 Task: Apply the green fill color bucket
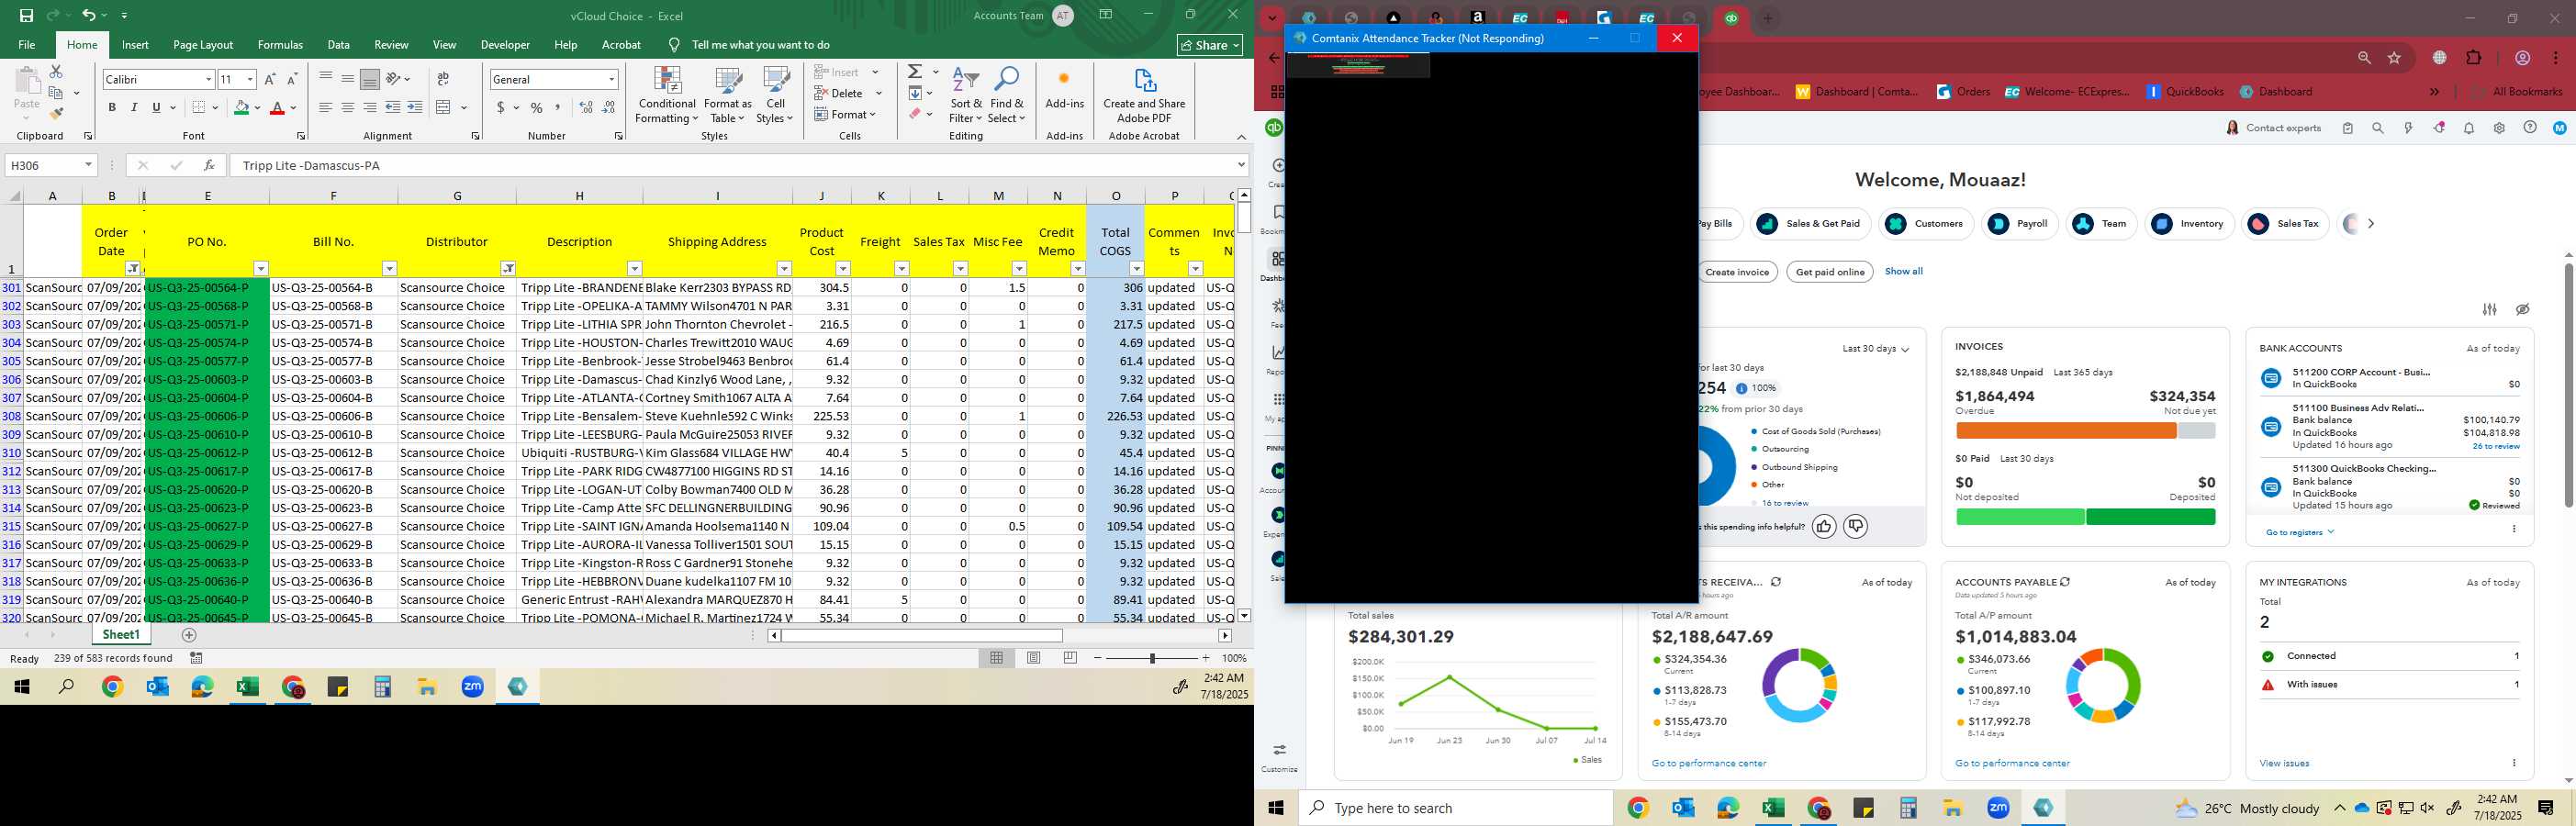pyautogui.click(x=241, y=107)
